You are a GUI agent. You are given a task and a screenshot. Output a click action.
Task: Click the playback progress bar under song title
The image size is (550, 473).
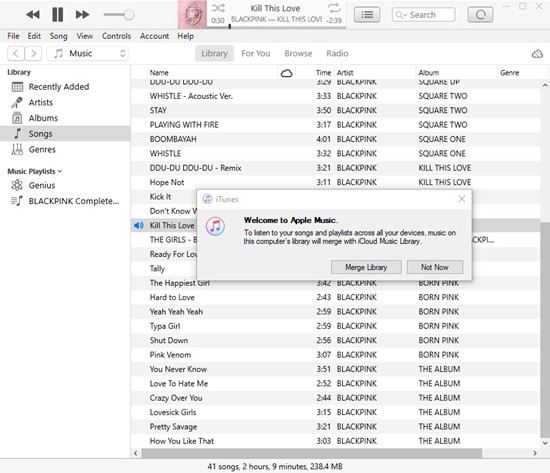pos(277,26)
